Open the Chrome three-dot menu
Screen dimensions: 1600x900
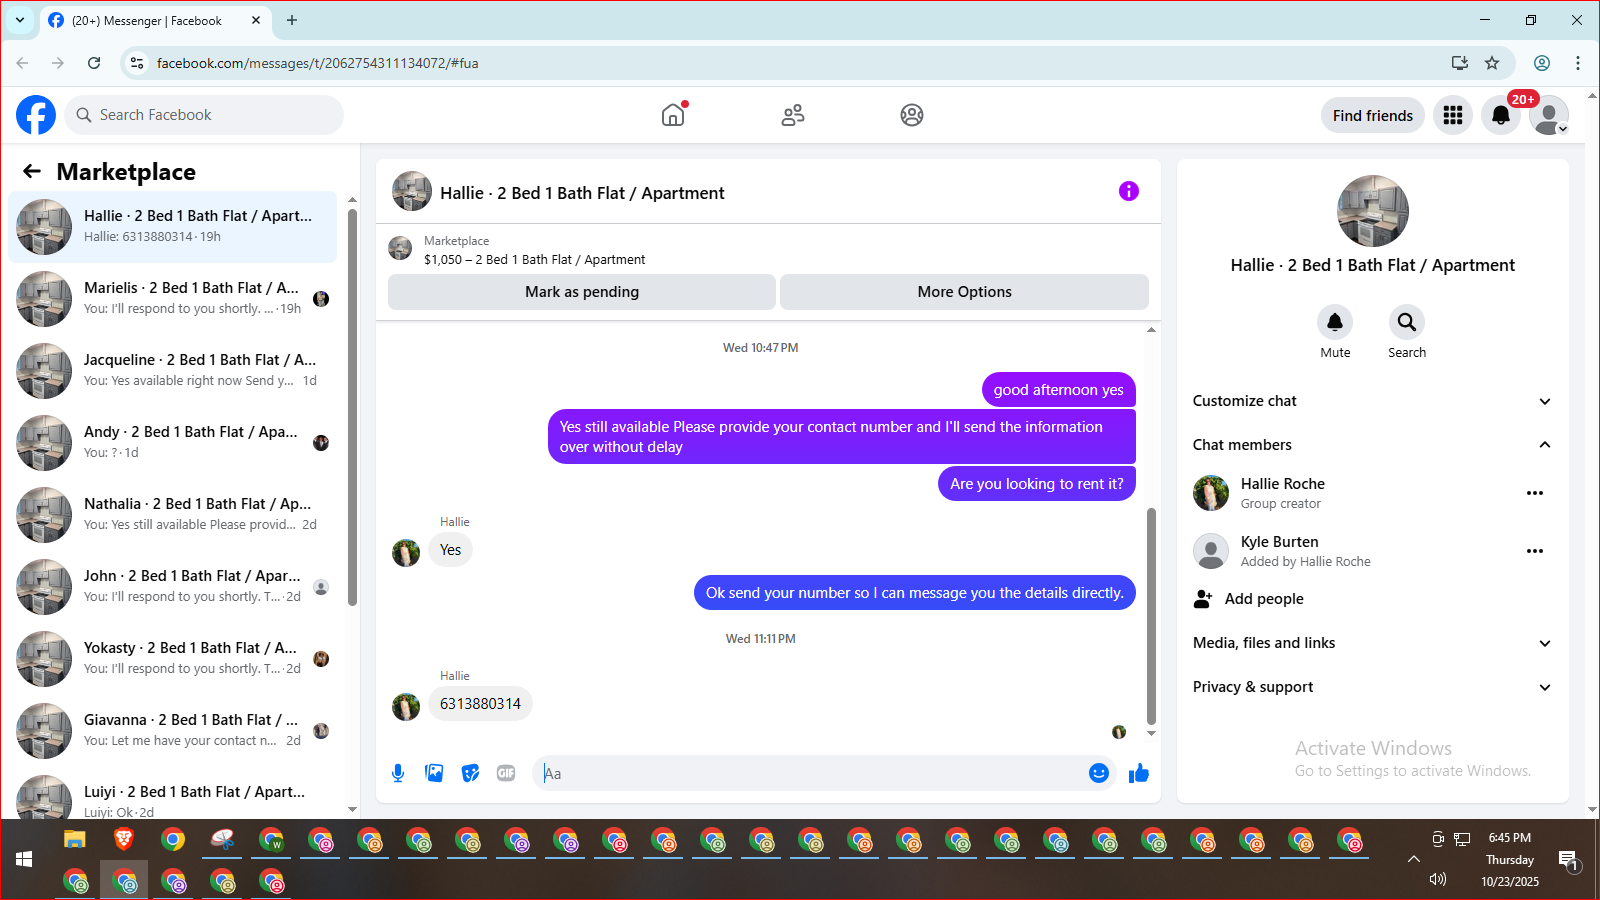click(1578, 63)
